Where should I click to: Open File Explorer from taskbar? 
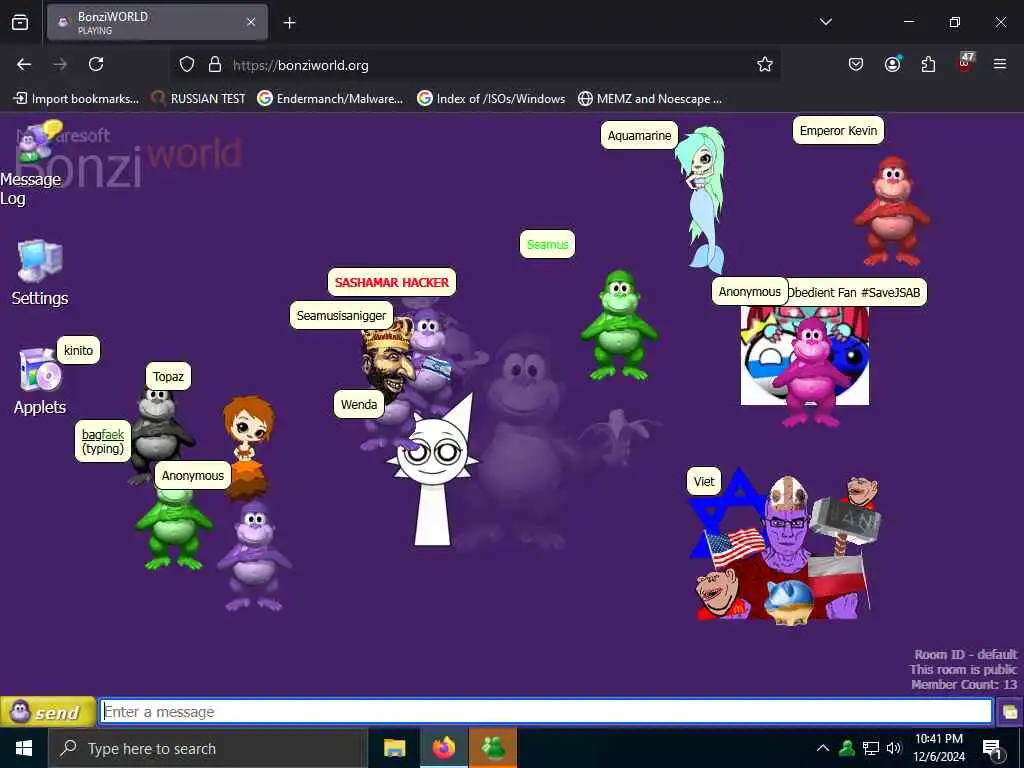pyautogui.click(x=394, y=748)
